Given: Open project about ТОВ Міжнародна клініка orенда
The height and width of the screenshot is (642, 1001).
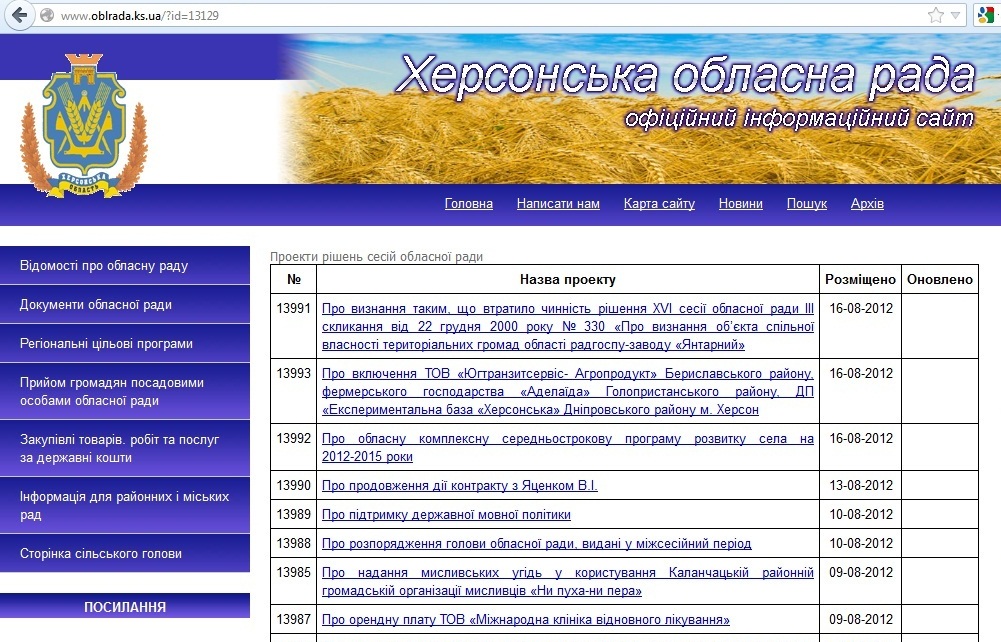Looking at the screenshot, I should 525,620.
